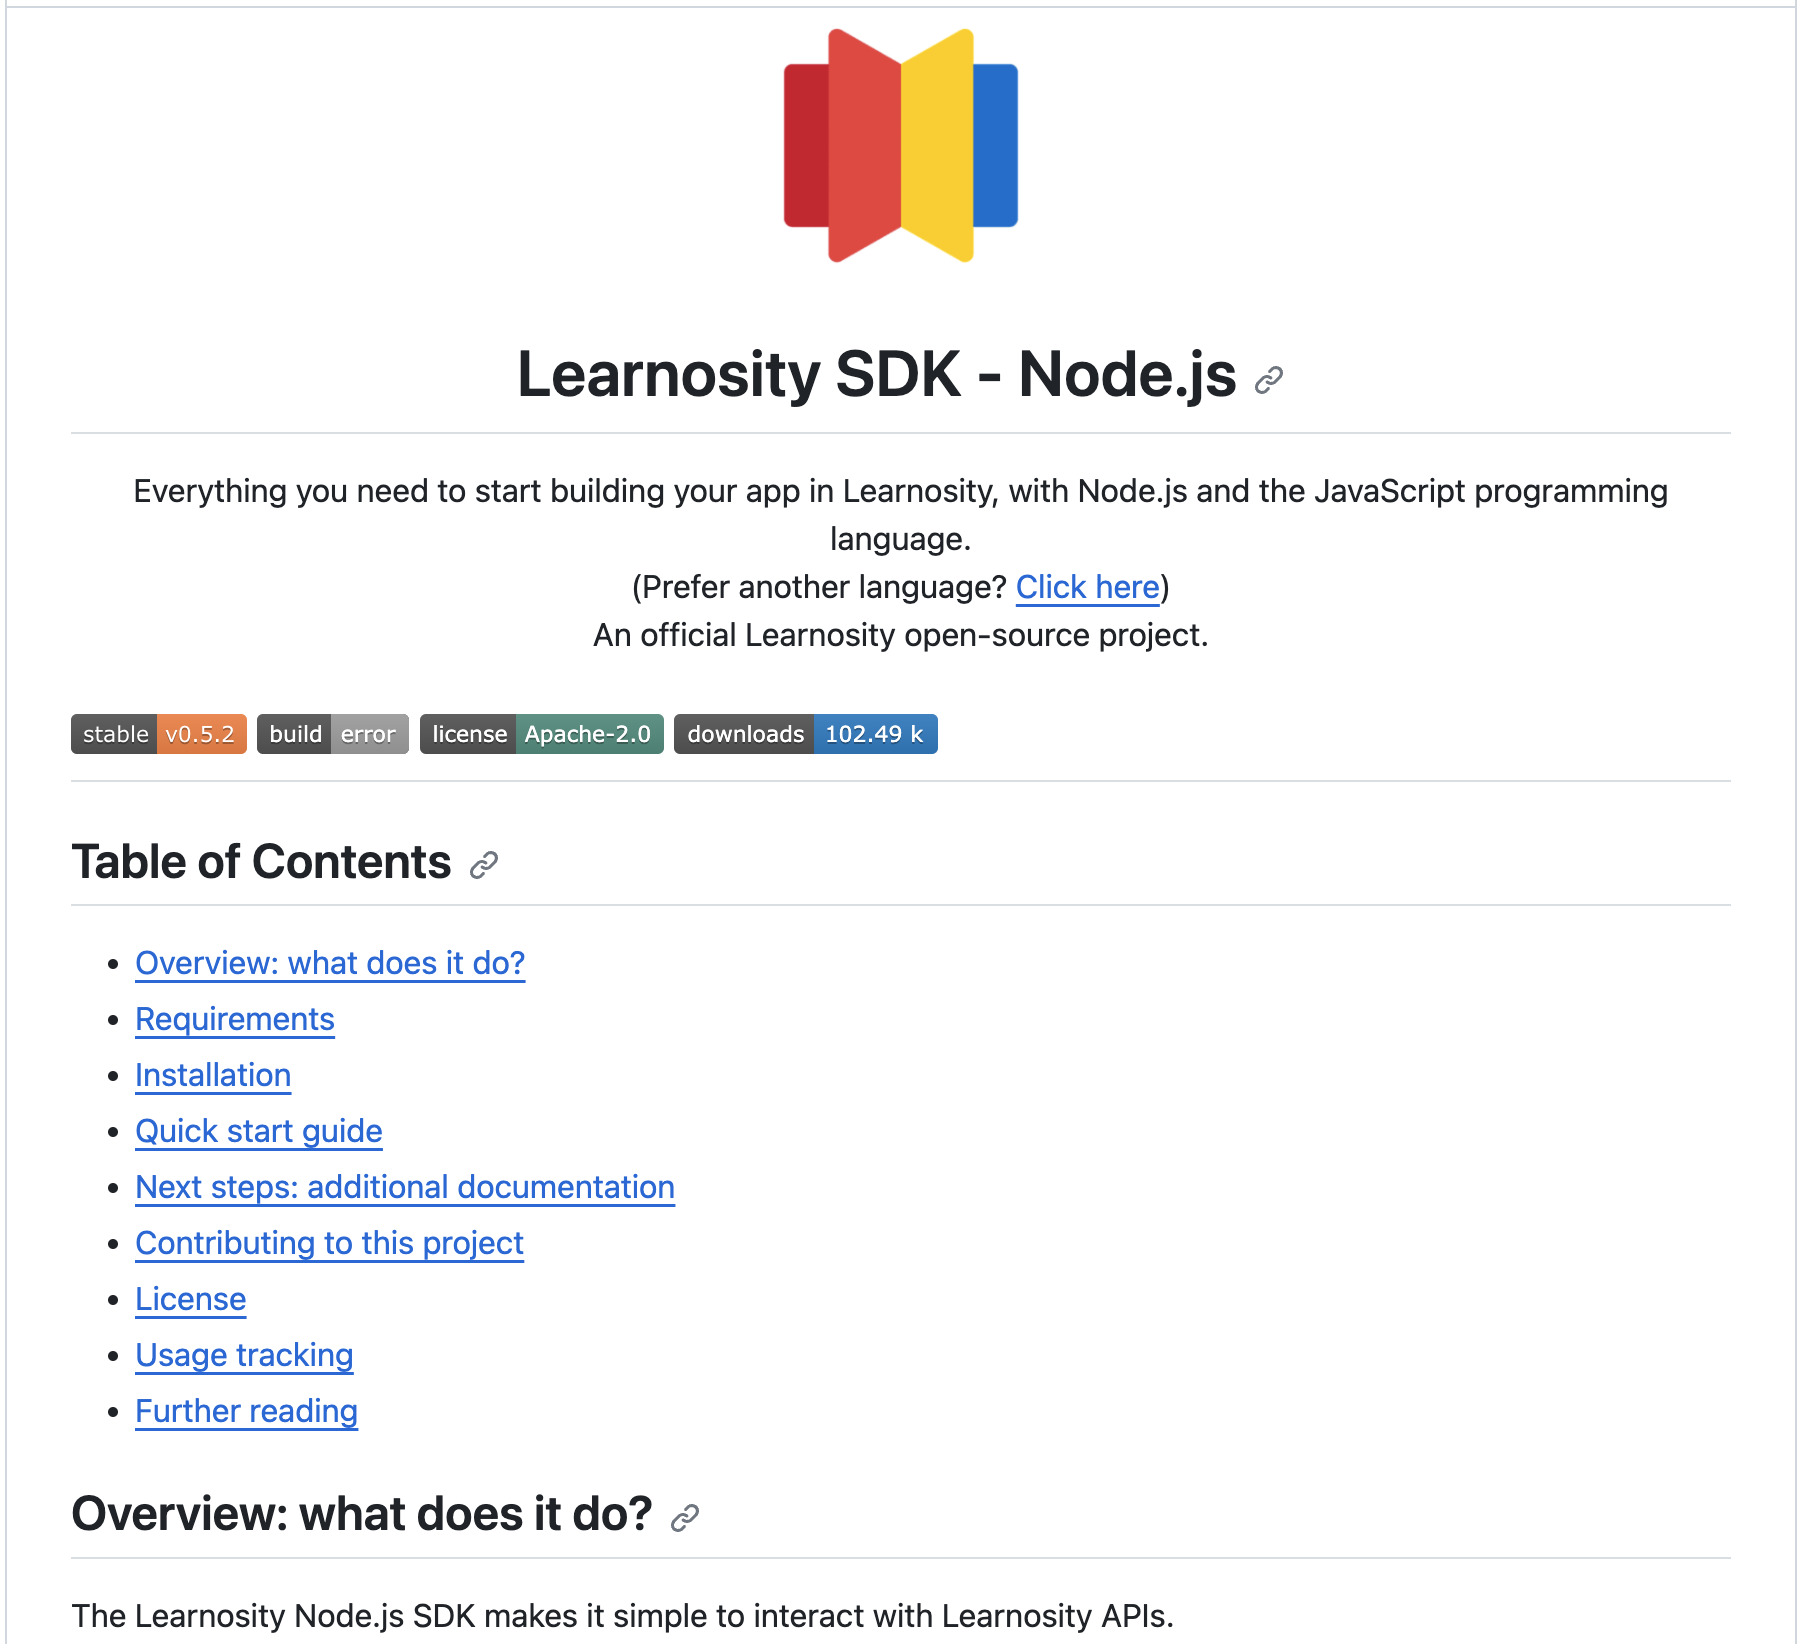Click the 'Table of Contents' heading text
This screenshot has width=1806, height=1644.
[261, 862]
